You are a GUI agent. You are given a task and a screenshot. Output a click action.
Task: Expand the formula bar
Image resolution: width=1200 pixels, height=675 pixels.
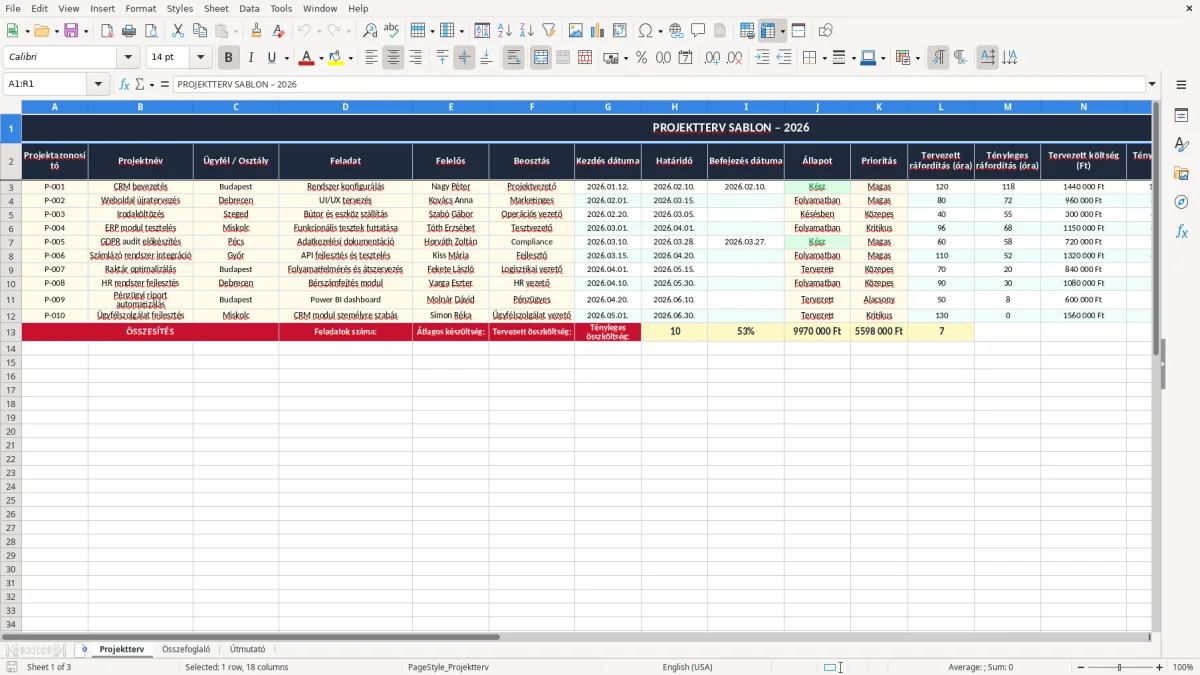tap(1152, 84)
